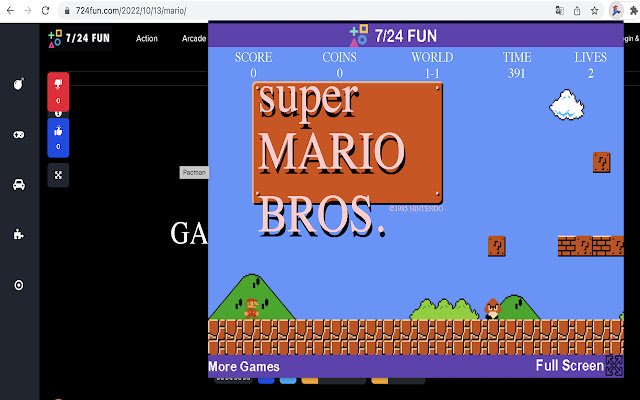Click the COINS label in game HUD
Screen dimensions: 640x400
[339, 57]
